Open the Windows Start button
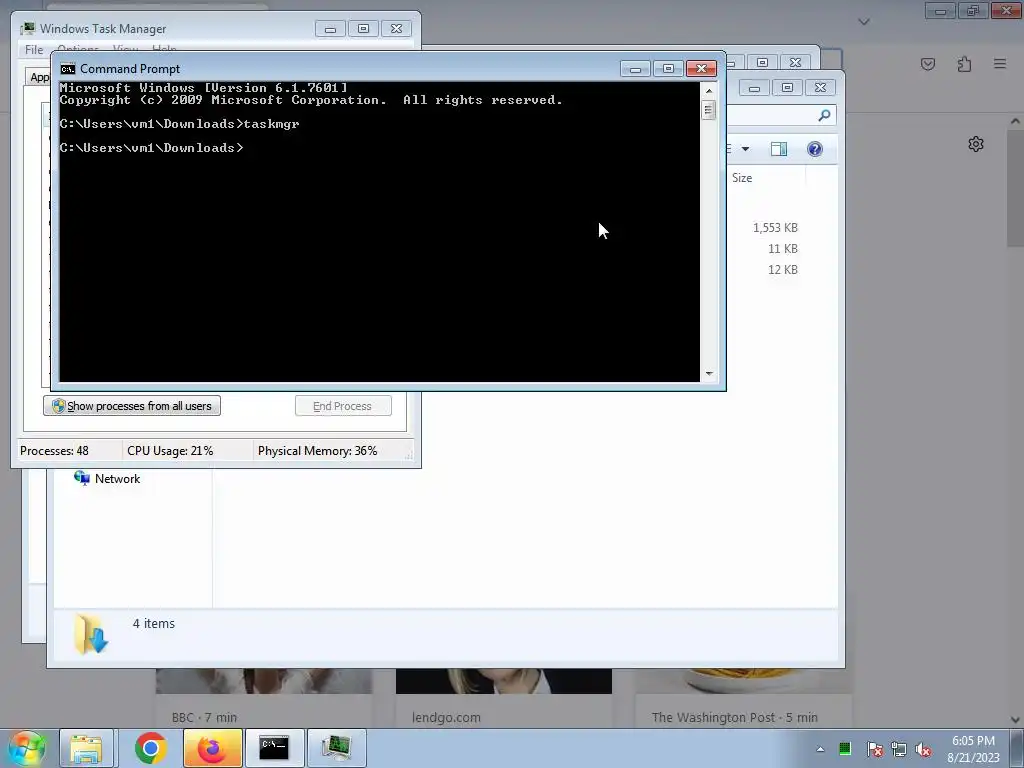 [25, 748]
